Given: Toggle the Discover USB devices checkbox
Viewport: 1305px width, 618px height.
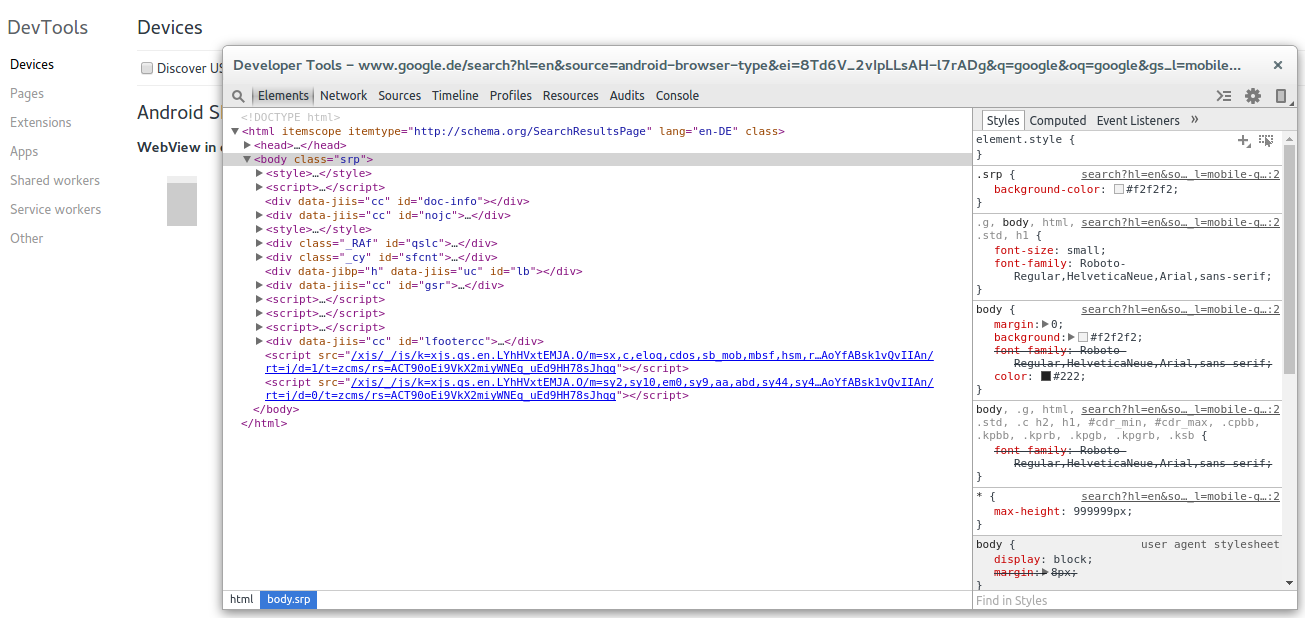Looking at the screenshot, I should coord(147,69).
